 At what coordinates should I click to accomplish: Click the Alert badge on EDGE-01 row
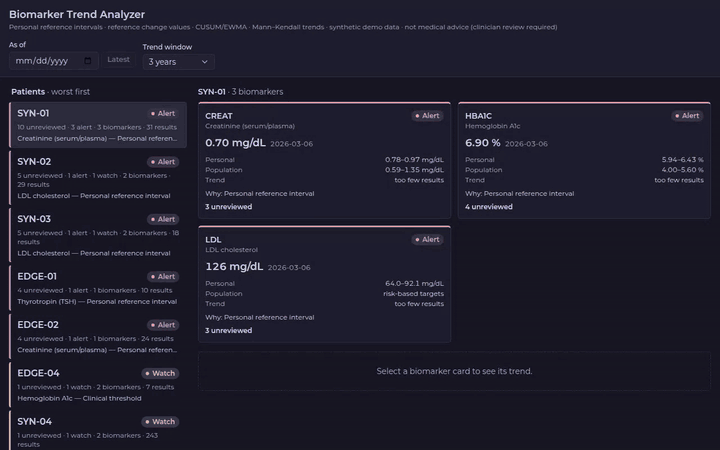tap(163, 276)
